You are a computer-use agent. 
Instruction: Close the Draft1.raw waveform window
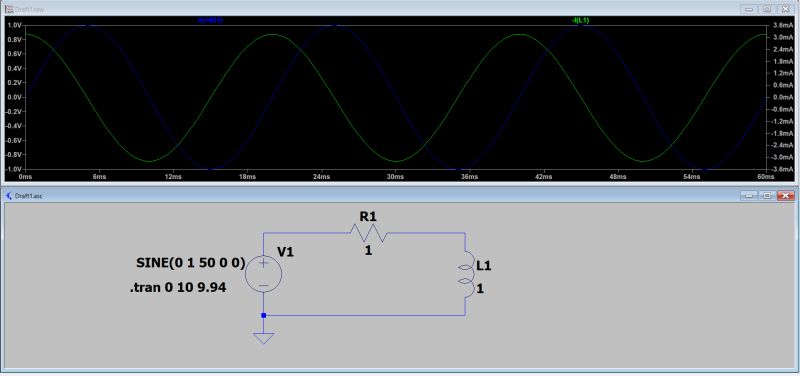tap(786, 9)
